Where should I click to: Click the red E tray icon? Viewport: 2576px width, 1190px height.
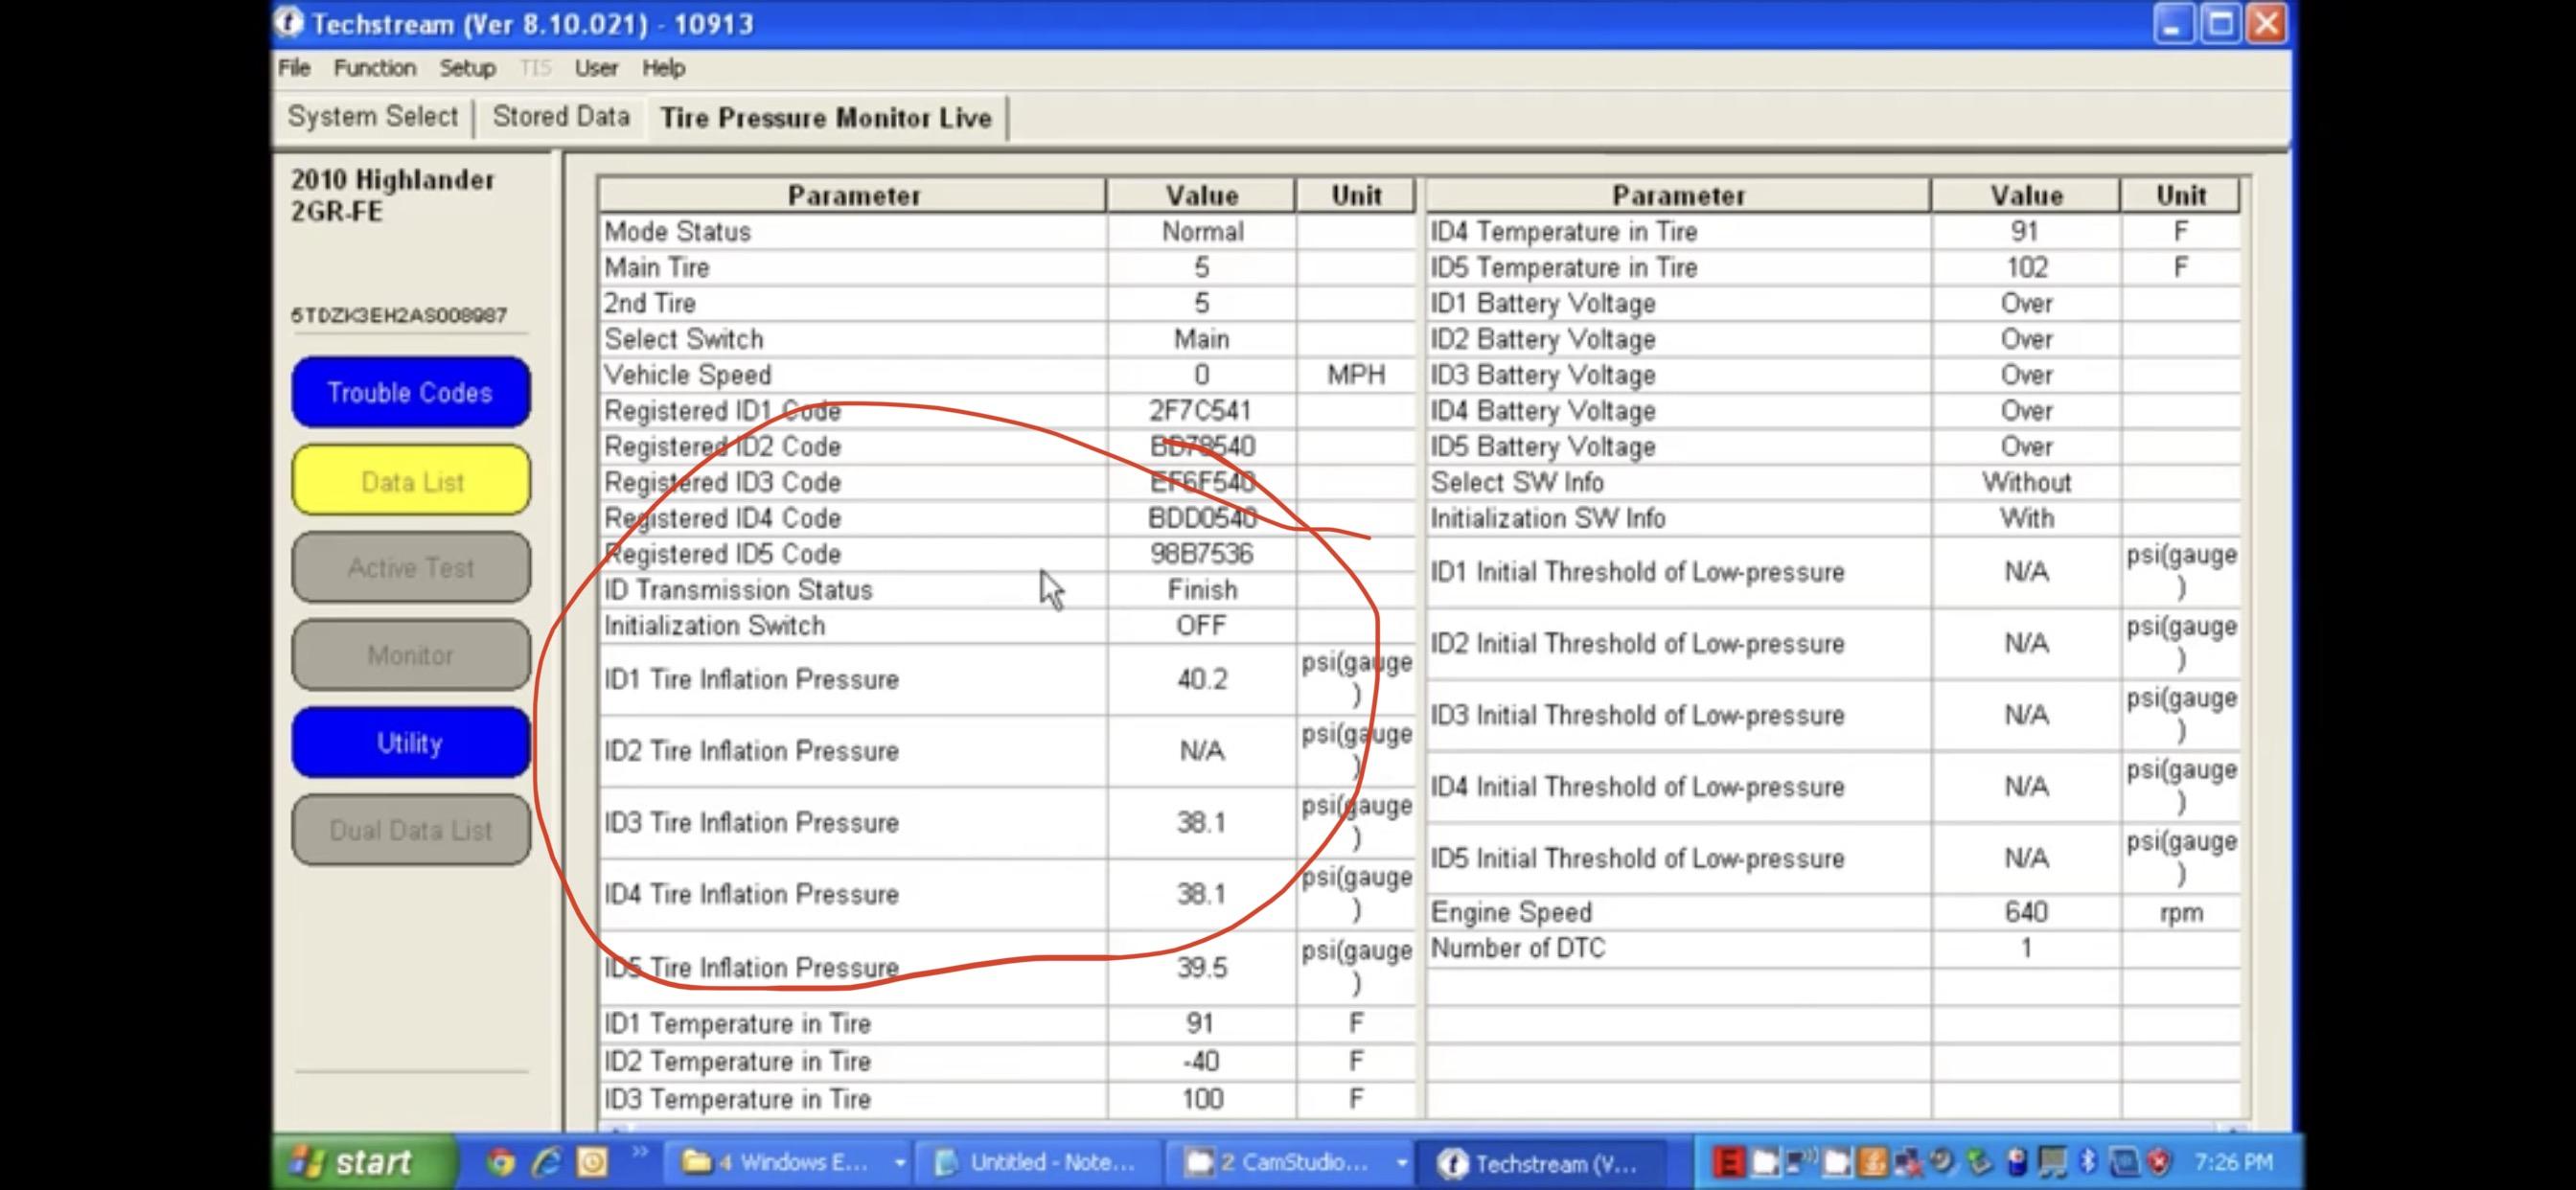[1728, 1162]
